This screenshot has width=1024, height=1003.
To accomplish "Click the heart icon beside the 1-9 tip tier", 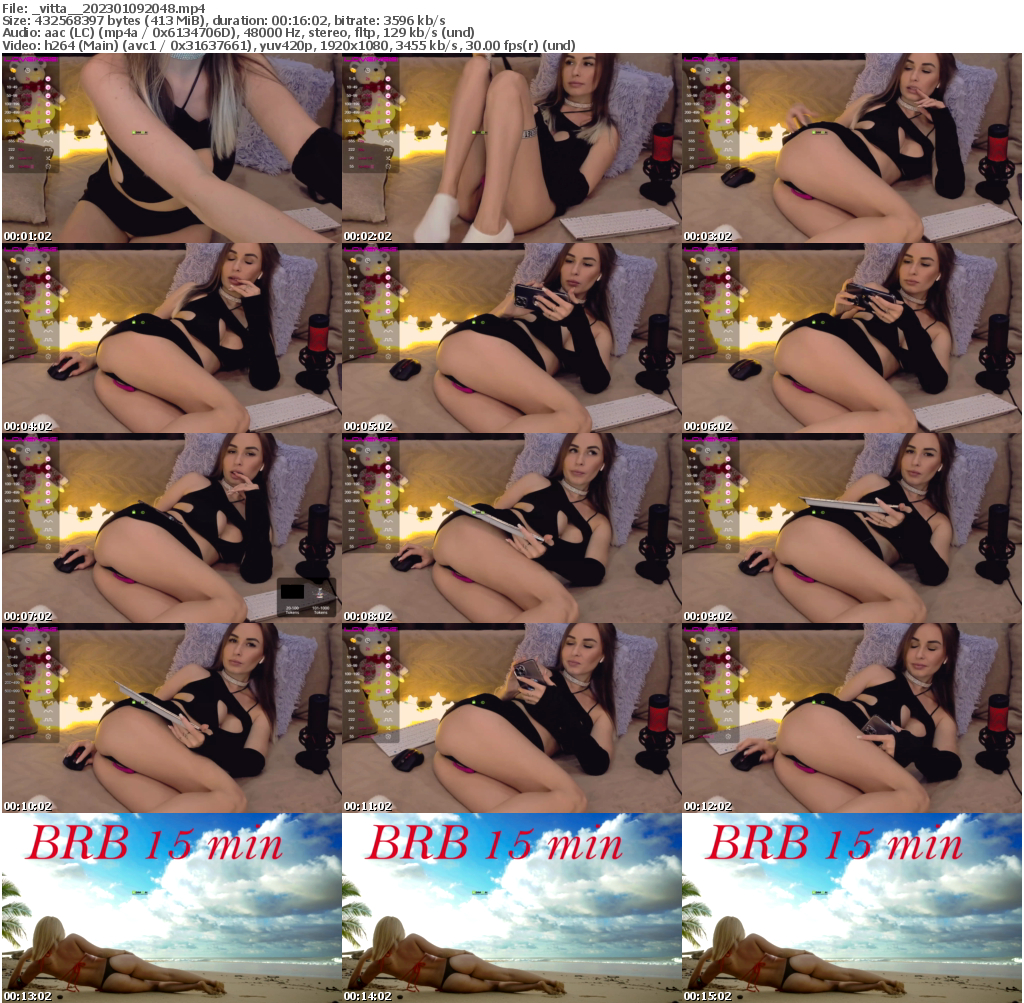I will tap(48, 78).
